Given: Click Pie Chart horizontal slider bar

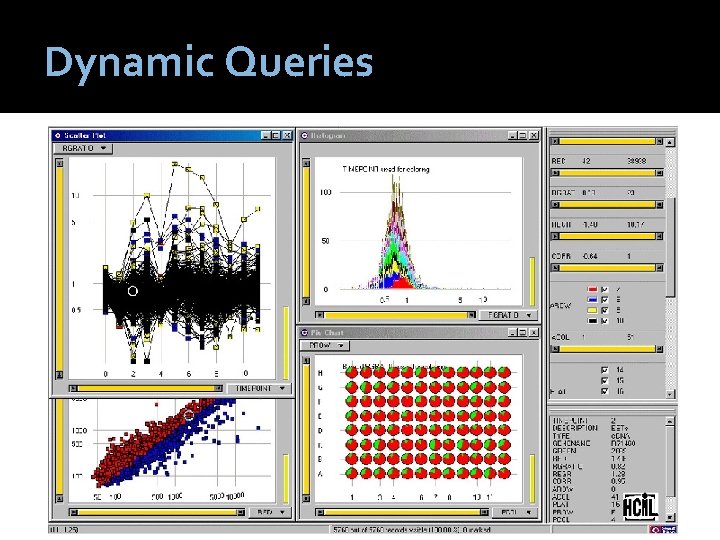Looking at the screenshot, I should 402,512.
